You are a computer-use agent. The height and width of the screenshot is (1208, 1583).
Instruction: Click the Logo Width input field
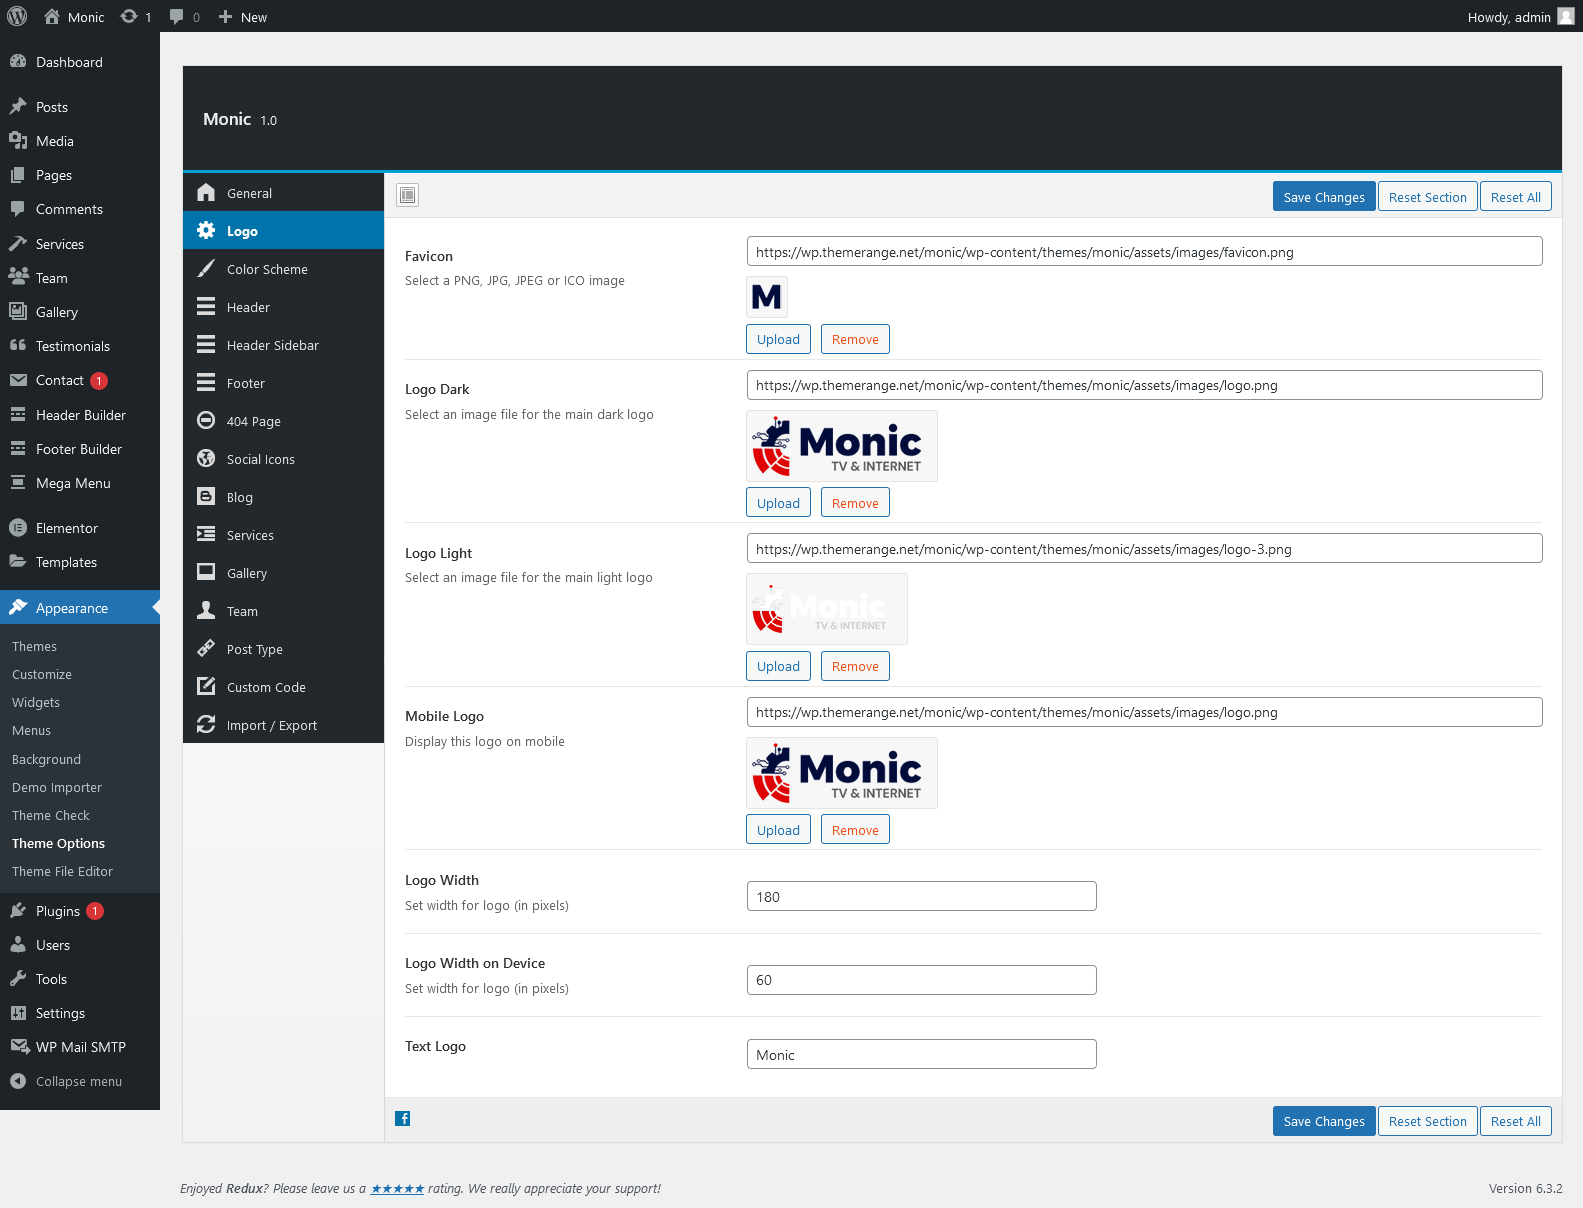pos(921,896)
